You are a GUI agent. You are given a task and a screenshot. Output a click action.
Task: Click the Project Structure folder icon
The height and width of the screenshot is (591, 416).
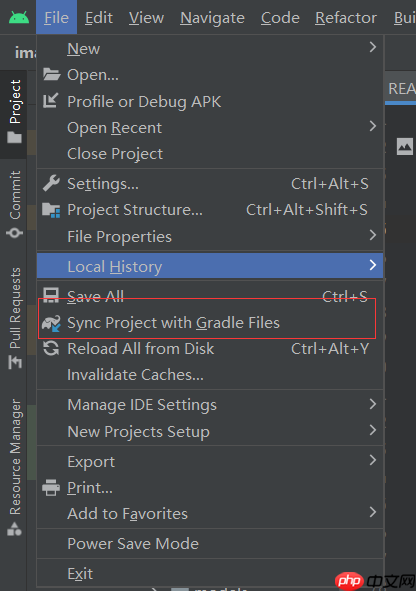51,210
